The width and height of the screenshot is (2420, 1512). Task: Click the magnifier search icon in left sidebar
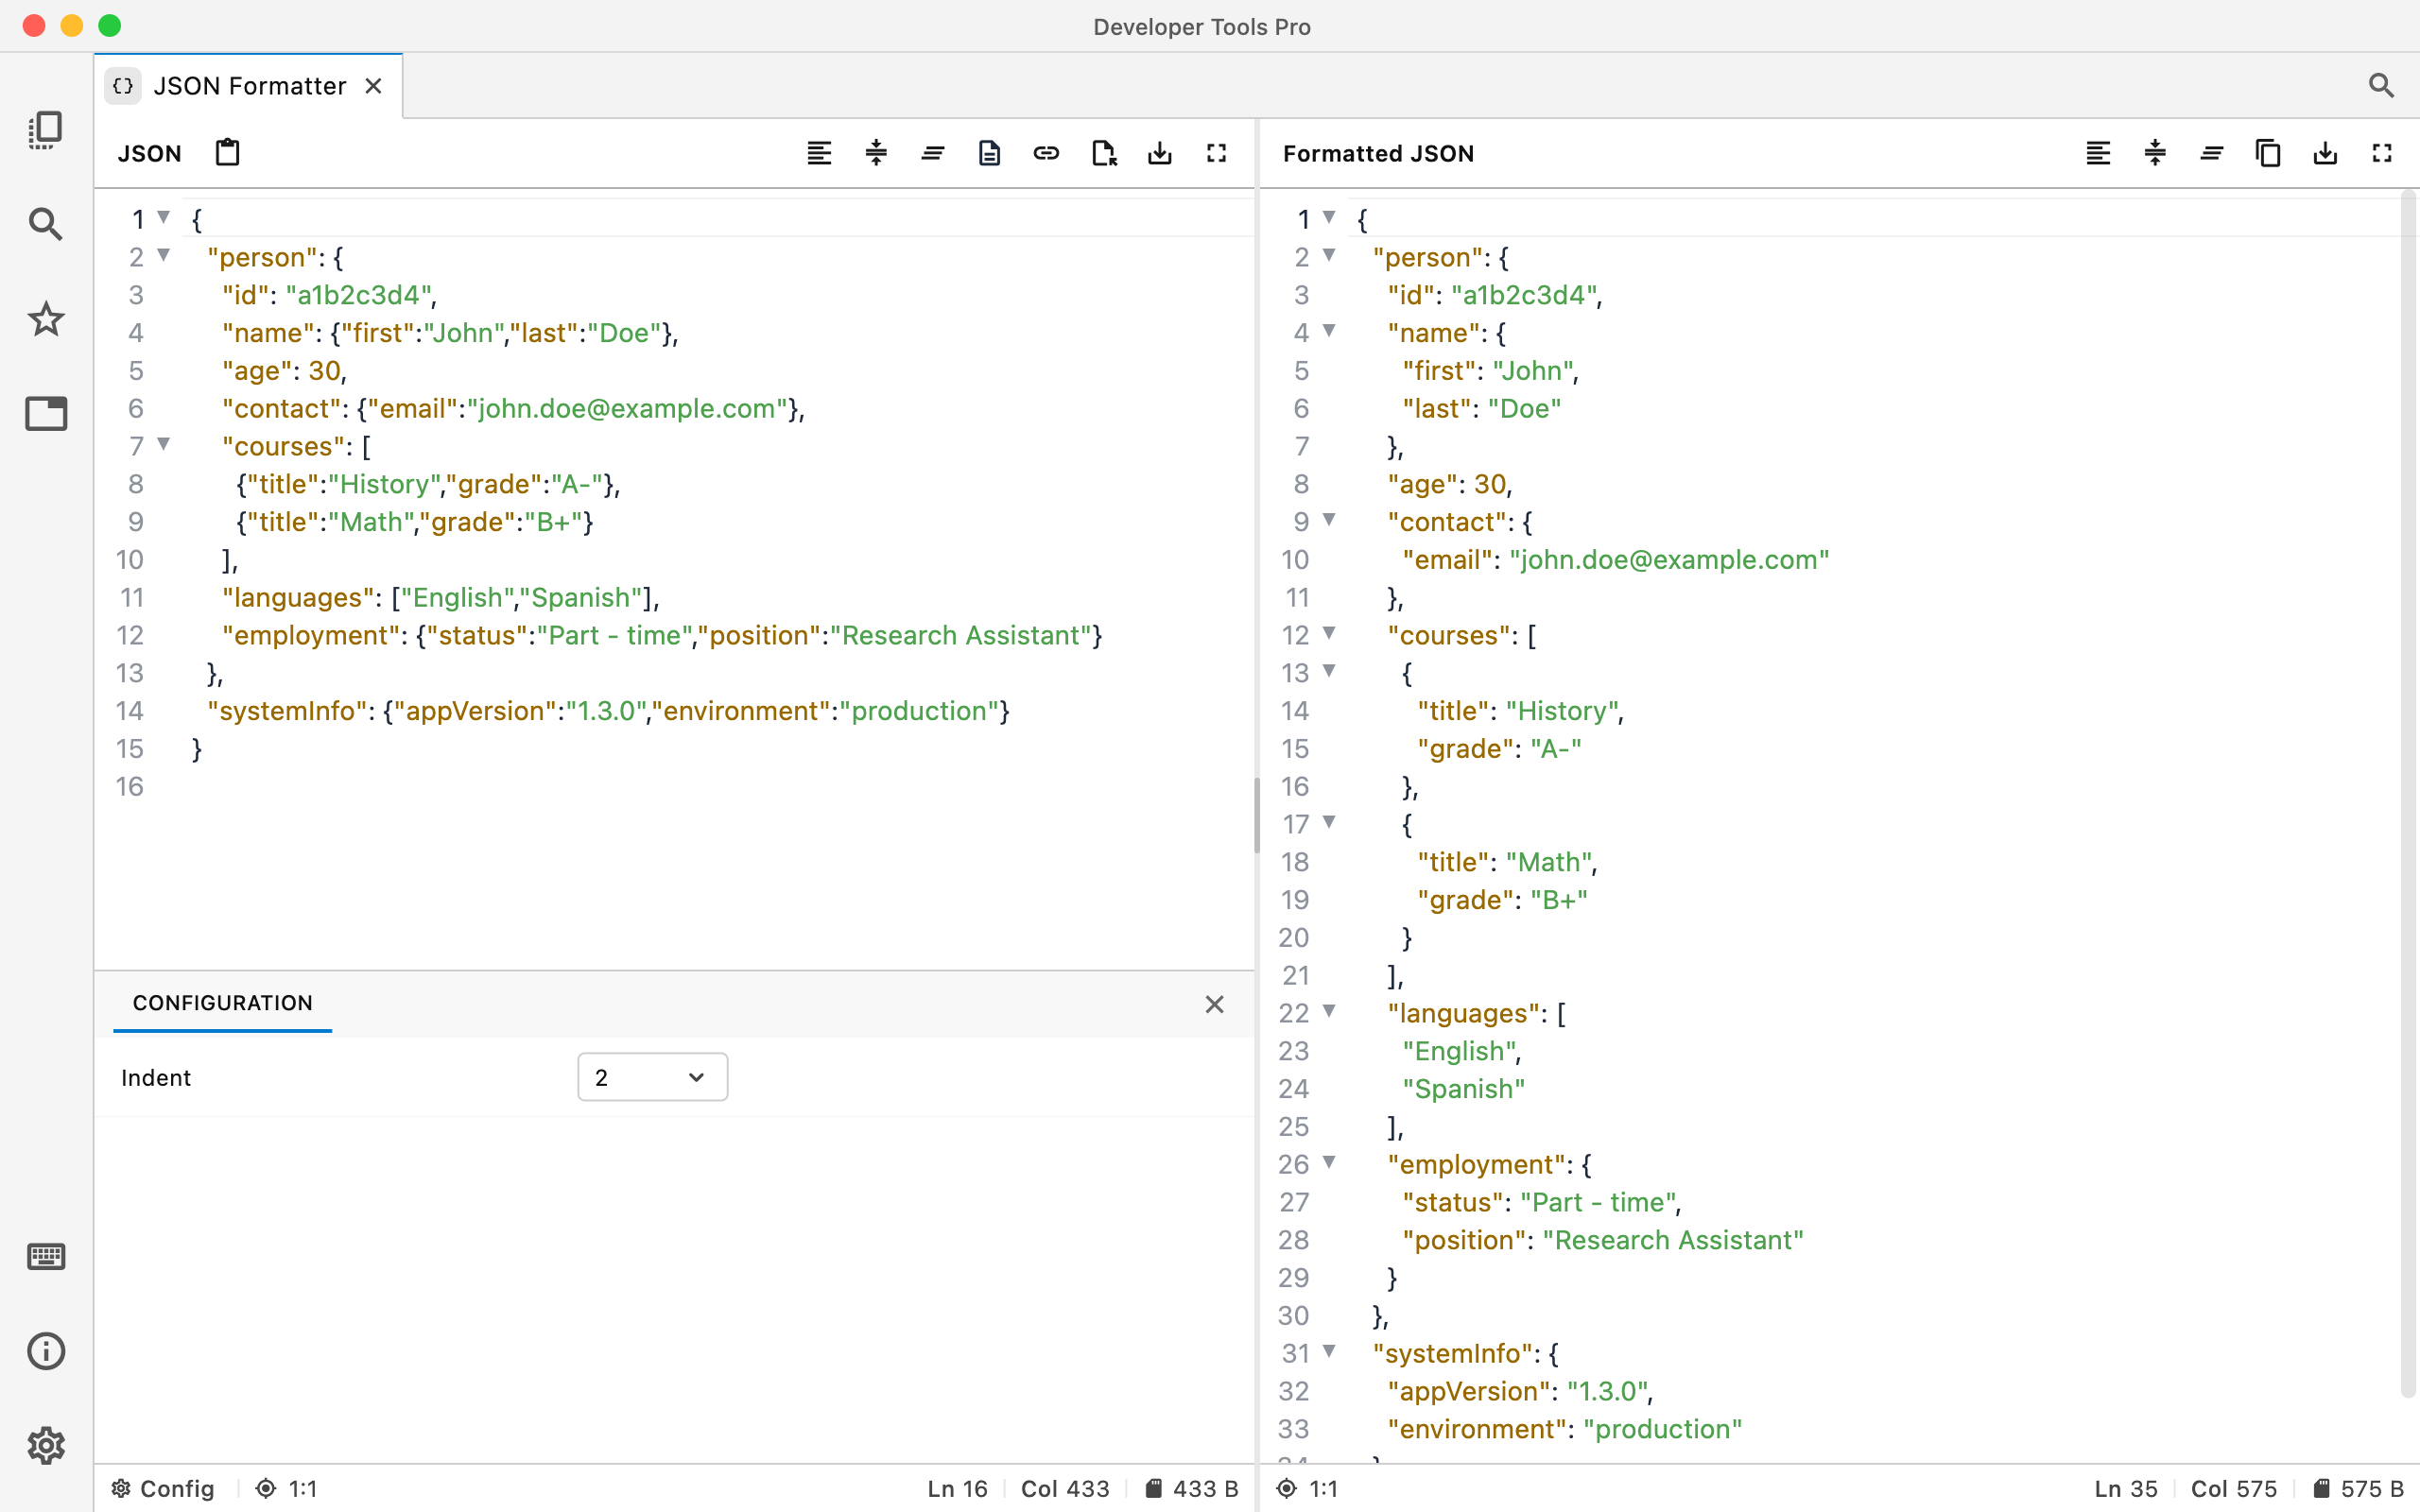click(x=46, y=224)
